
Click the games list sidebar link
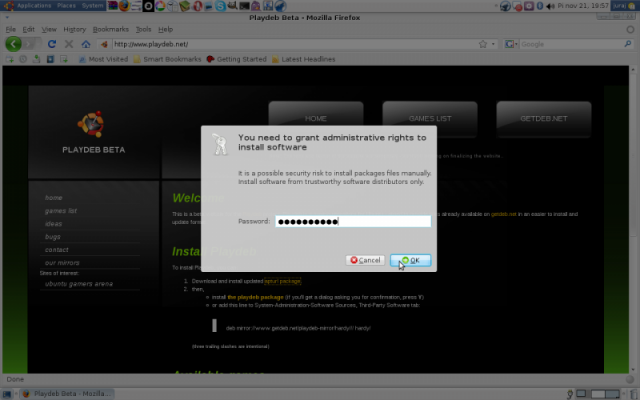click(61, 211)
